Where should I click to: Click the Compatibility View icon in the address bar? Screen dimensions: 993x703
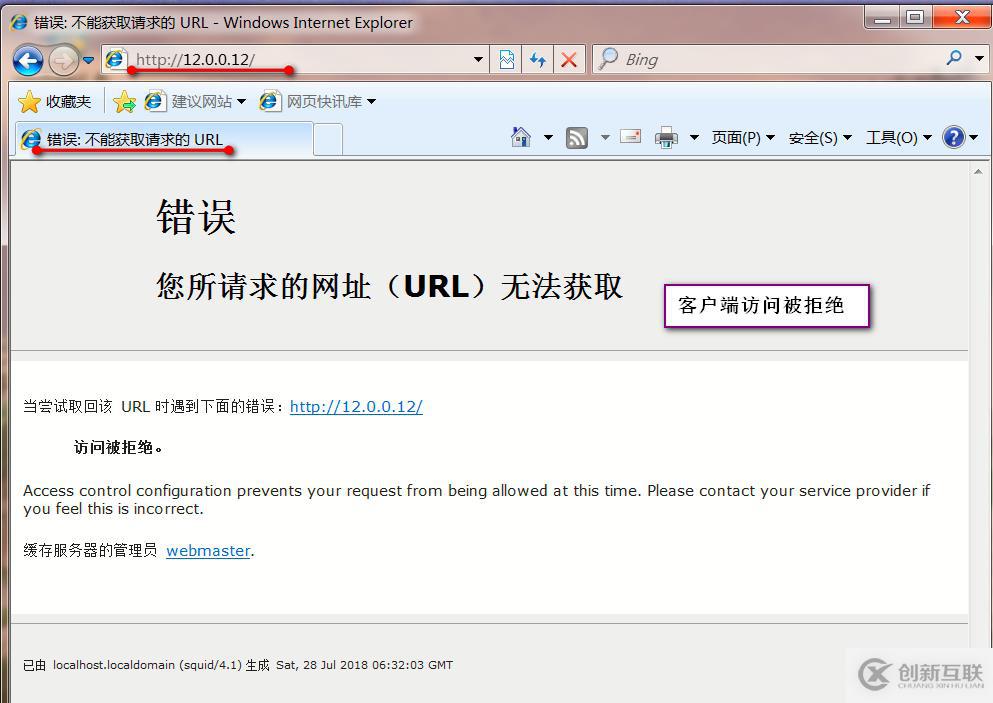coord(506,59)
